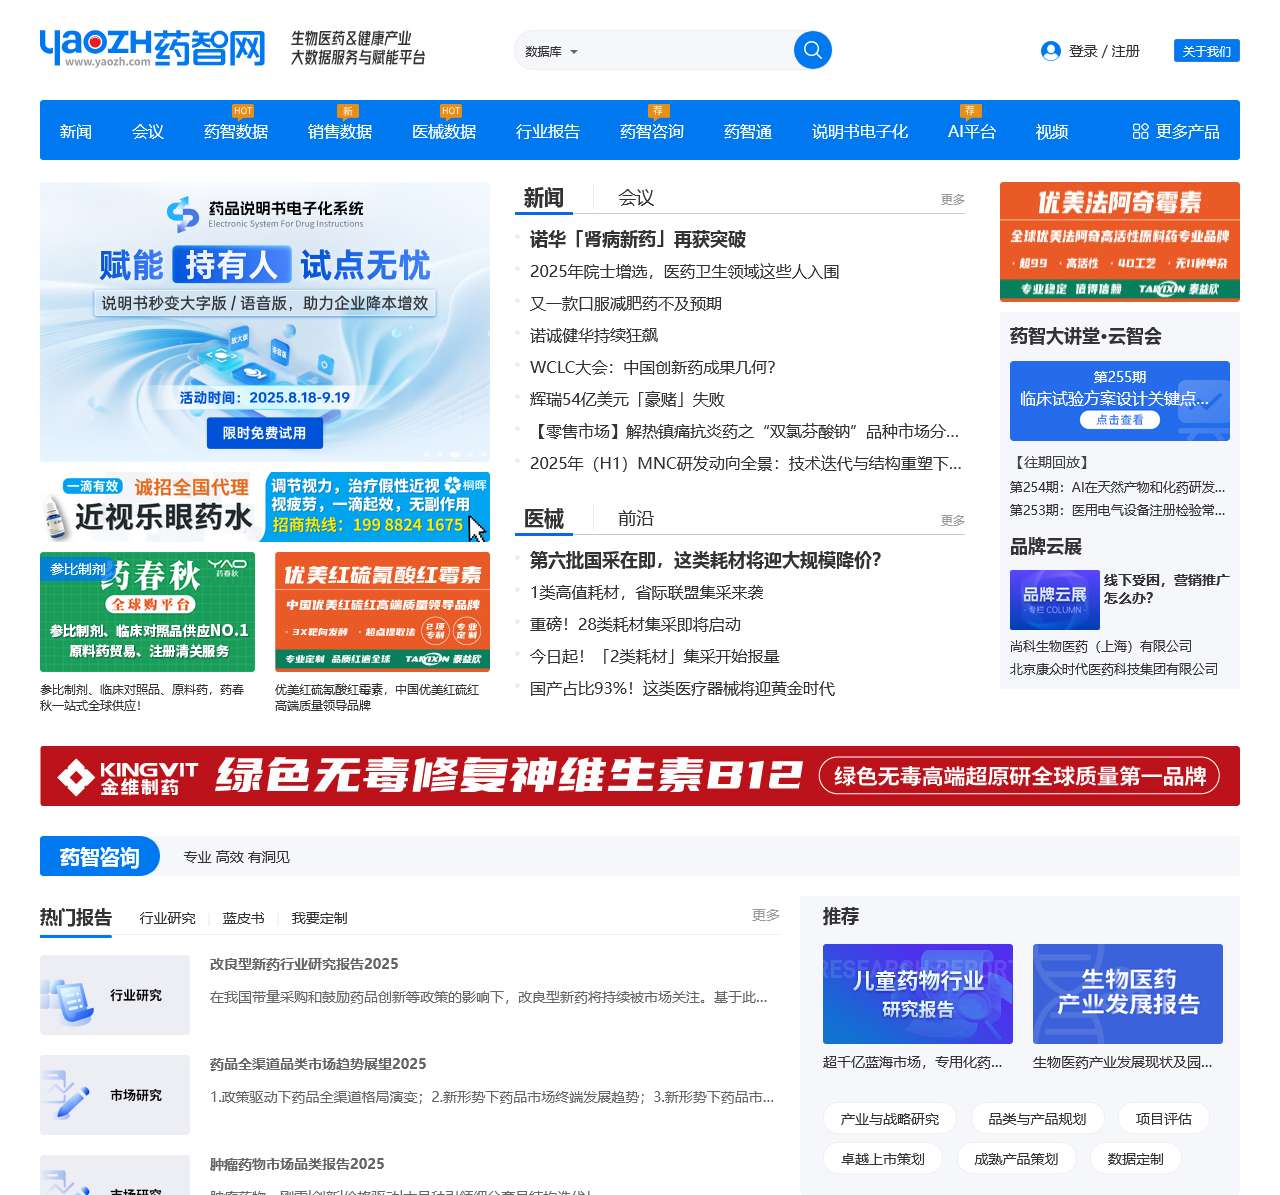Screen dimensions: 1280x1195
Task: Open the 儿童药物行业研究报告 thumbnail
Action: (917, 993)
